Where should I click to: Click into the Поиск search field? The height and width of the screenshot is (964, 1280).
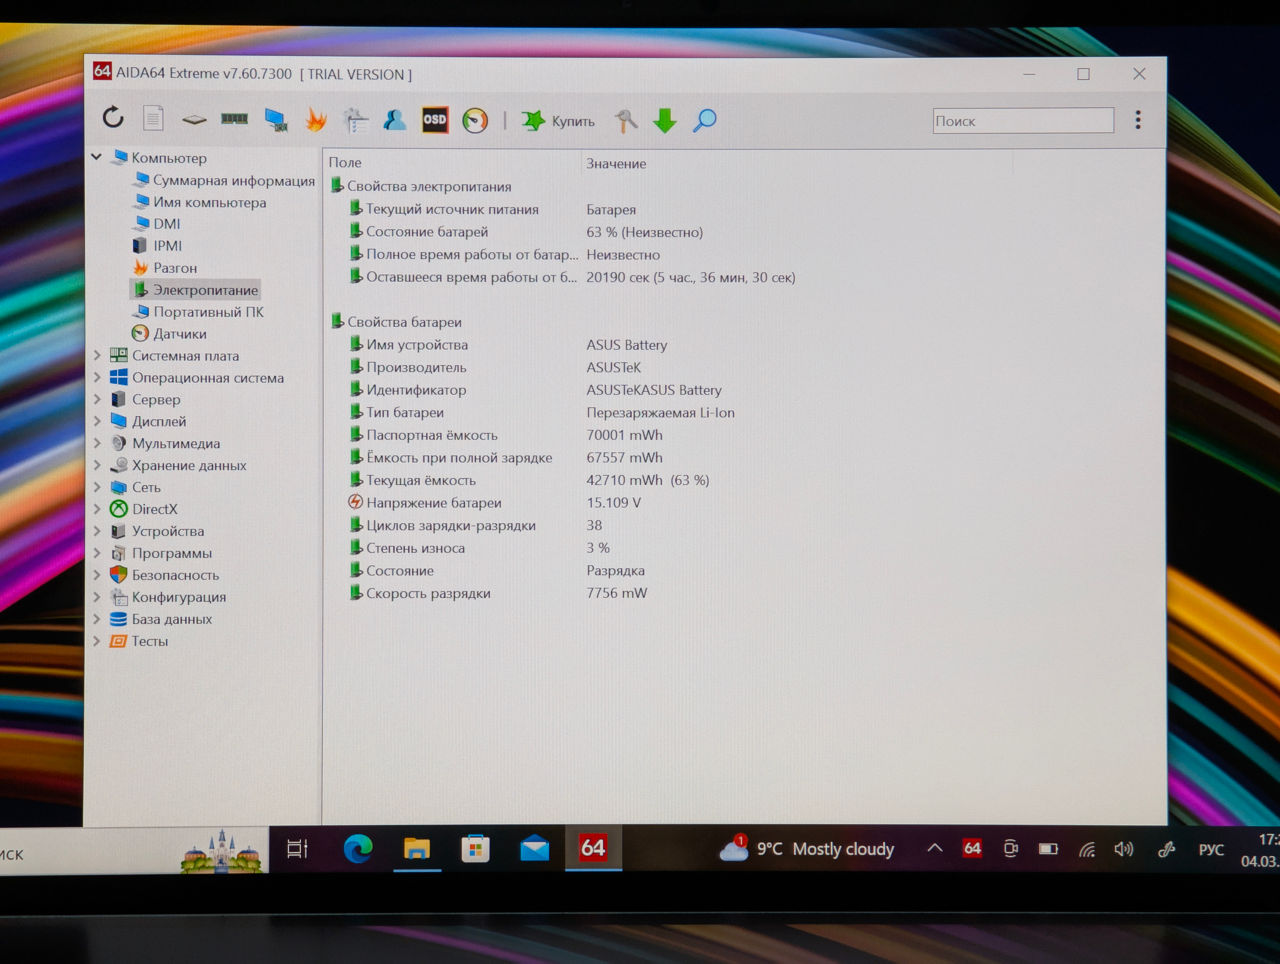(1023, 120)
